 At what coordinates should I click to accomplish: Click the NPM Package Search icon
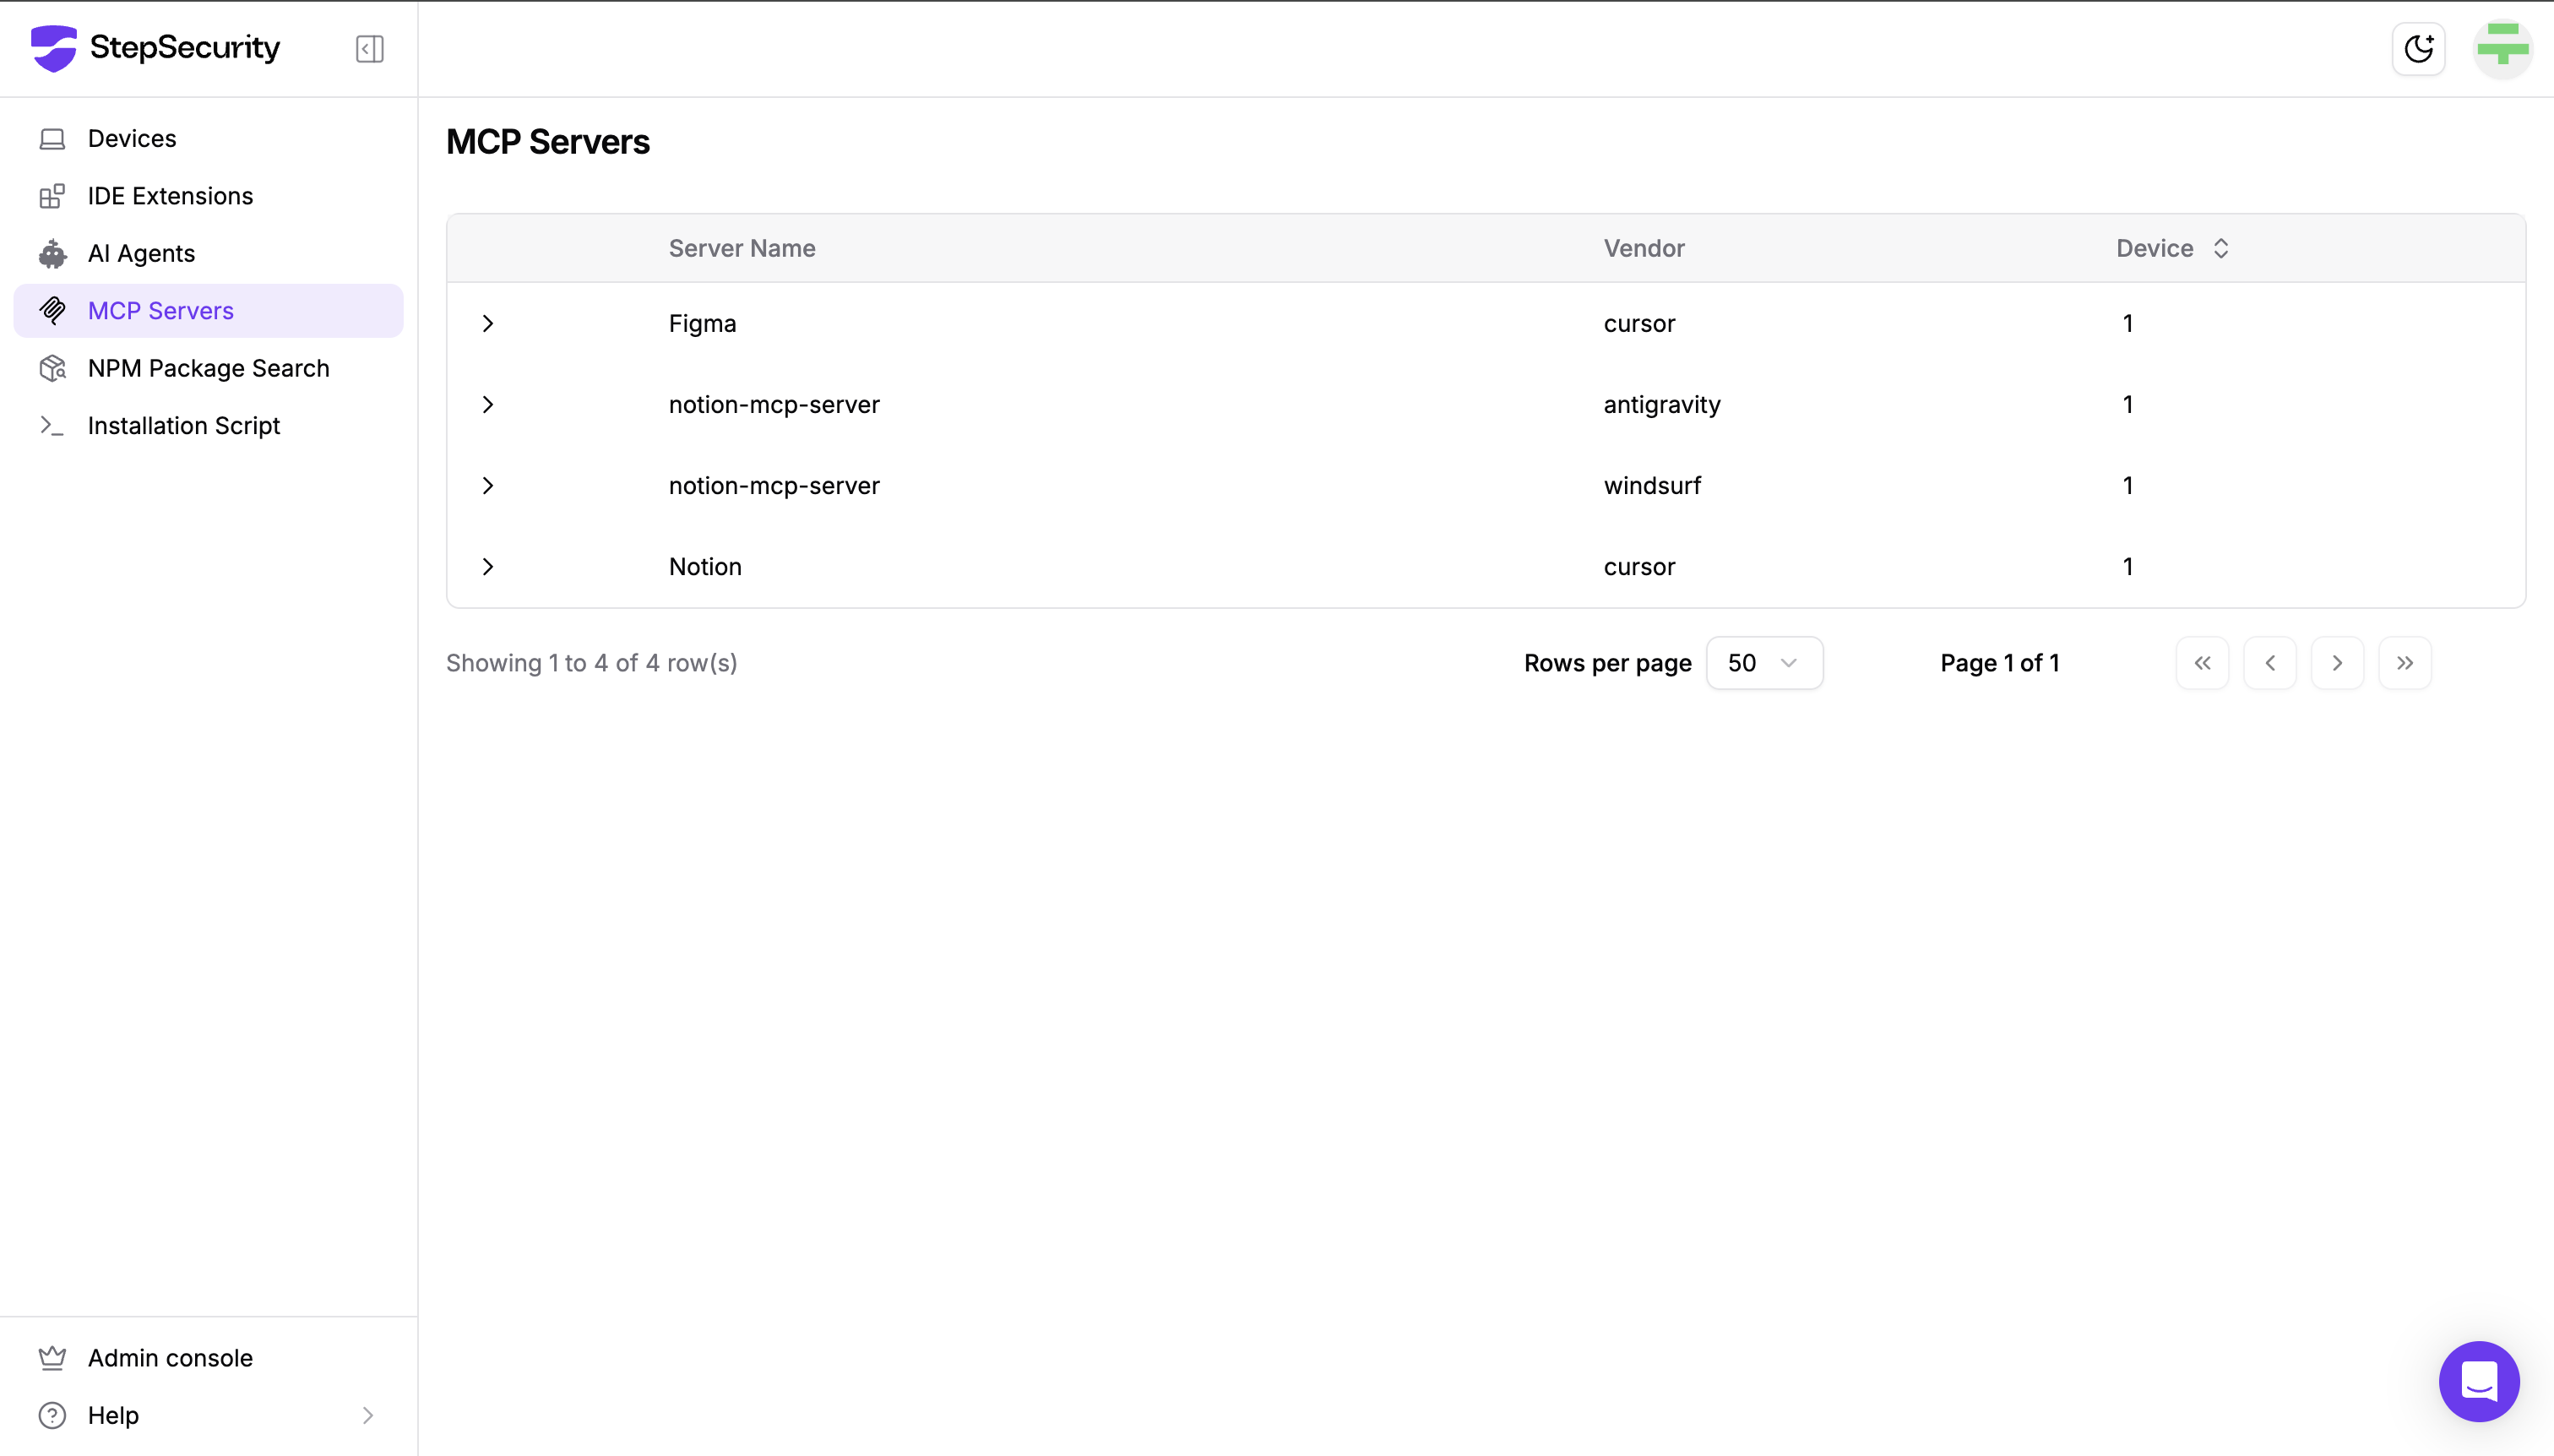(52, 369)
